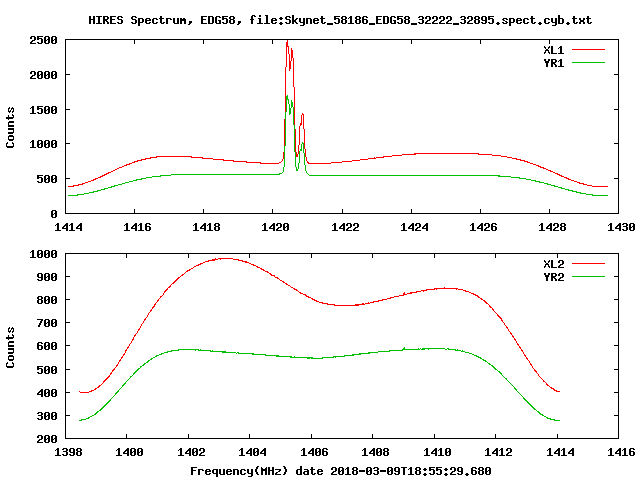Click the 1424 x-axis tick label
The image size is (640, 480).
point(414,227)
